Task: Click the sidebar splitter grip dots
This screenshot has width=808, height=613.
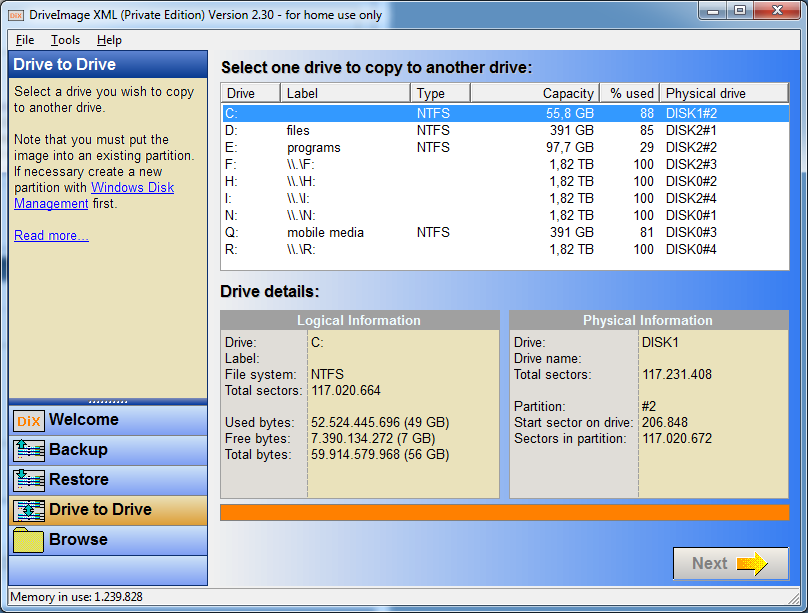Action: [x=108, y=401]
